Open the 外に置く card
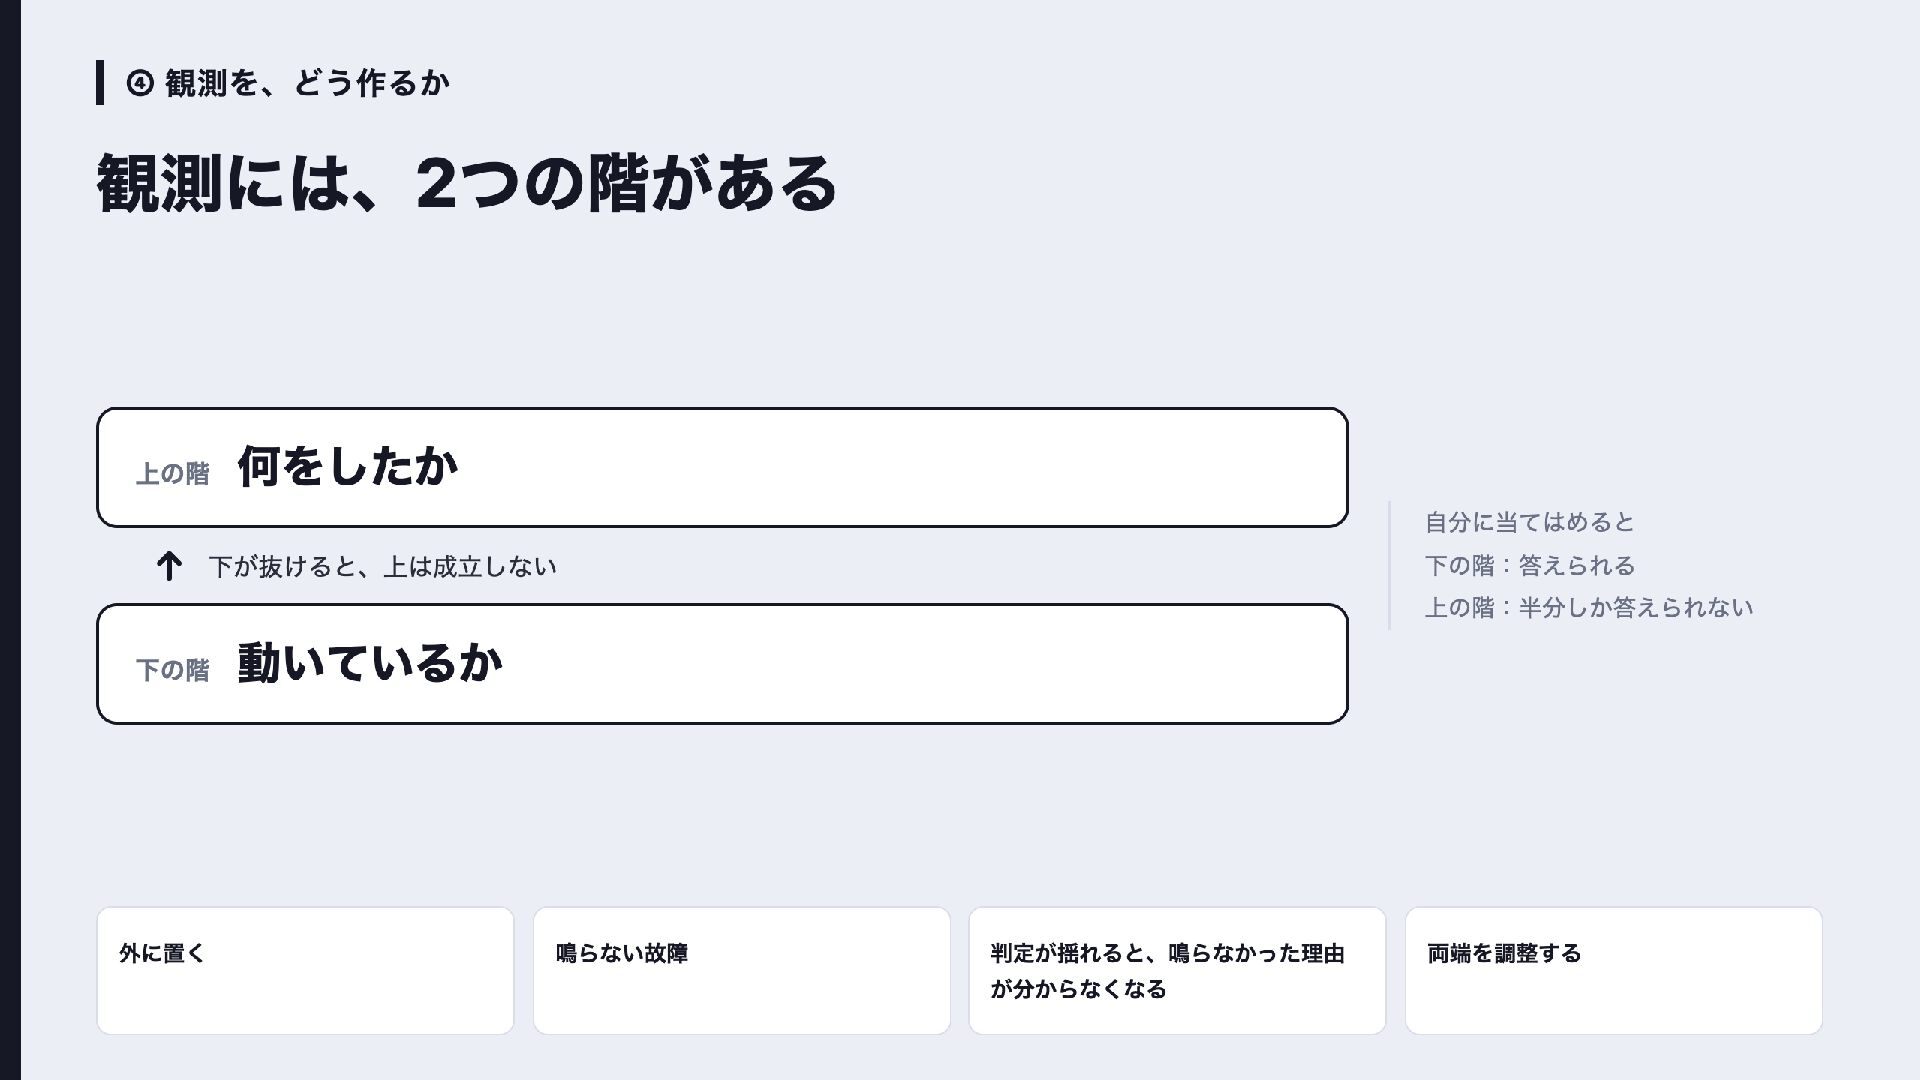This screenshot has width=1920, height=1080. coord(305,971)
